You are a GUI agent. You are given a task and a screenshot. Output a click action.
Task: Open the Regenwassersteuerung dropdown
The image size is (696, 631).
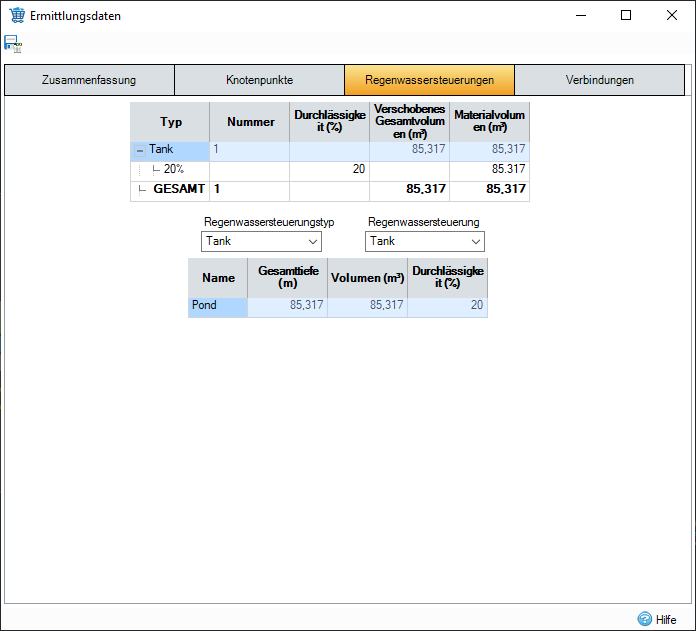(425, 241)
